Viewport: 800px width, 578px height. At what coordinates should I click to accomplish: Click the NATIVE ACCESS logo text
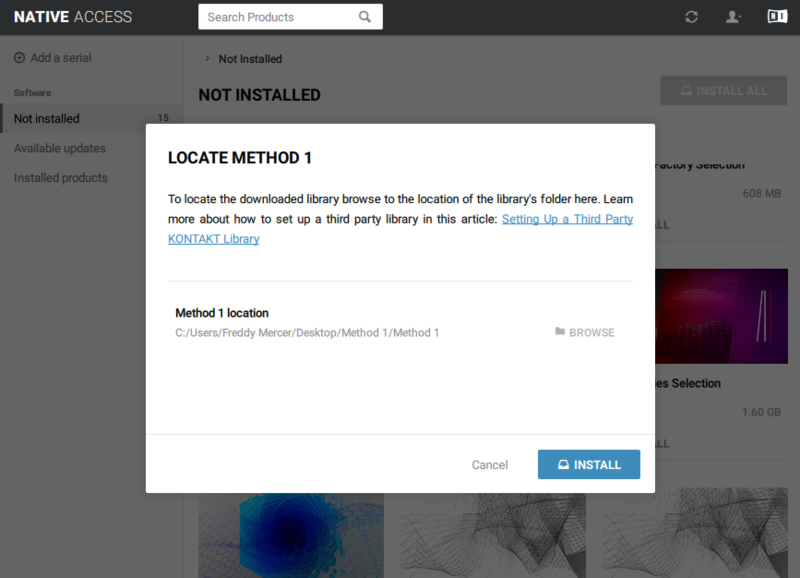tap(73, 17)
